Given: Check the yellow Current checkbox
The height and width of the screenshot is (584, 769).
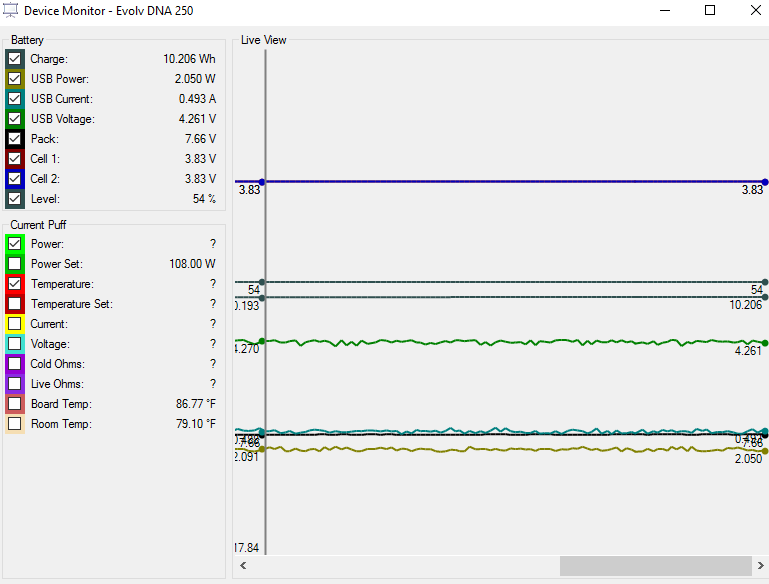Looking at the screenshot, I should pos(15,324).
